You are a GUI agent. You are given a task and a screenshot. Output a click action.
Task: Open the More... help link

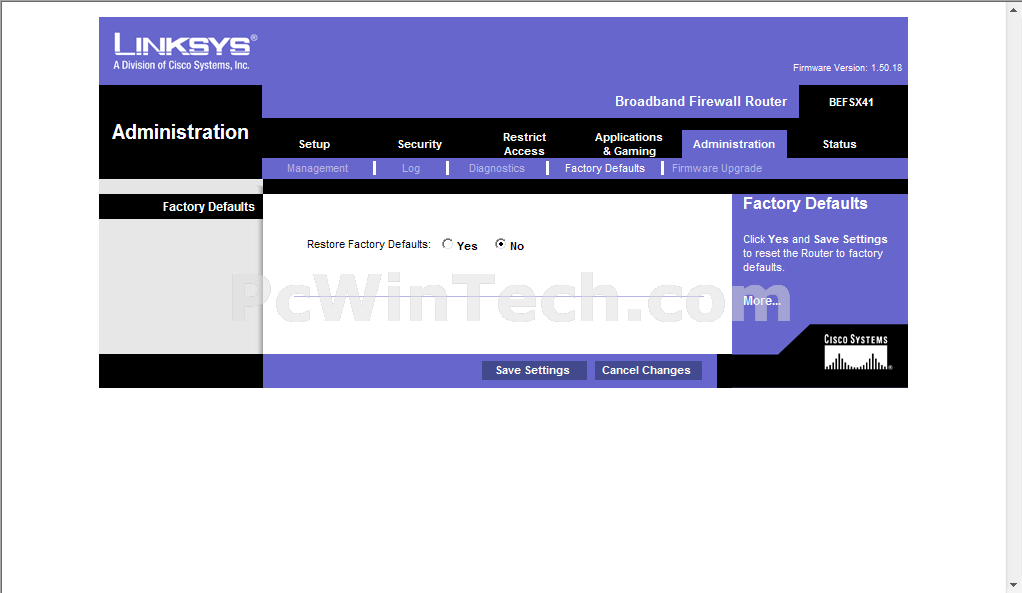762,300
